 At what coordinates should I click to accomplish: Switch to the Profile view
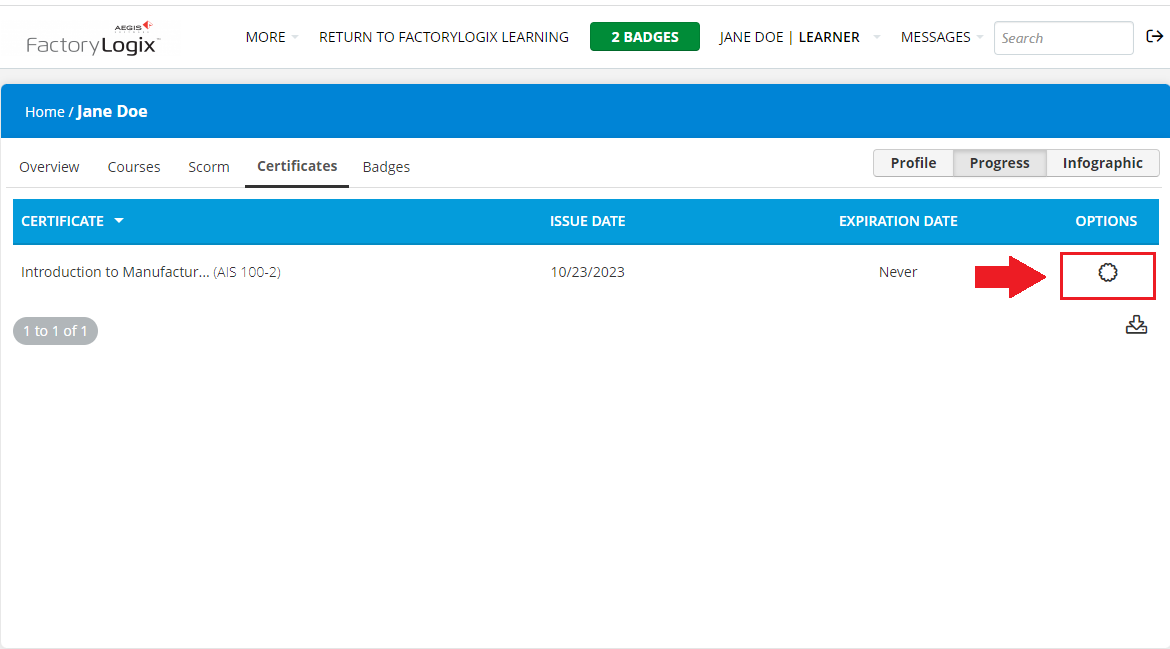pyautogui.click(x=913, y=162)
